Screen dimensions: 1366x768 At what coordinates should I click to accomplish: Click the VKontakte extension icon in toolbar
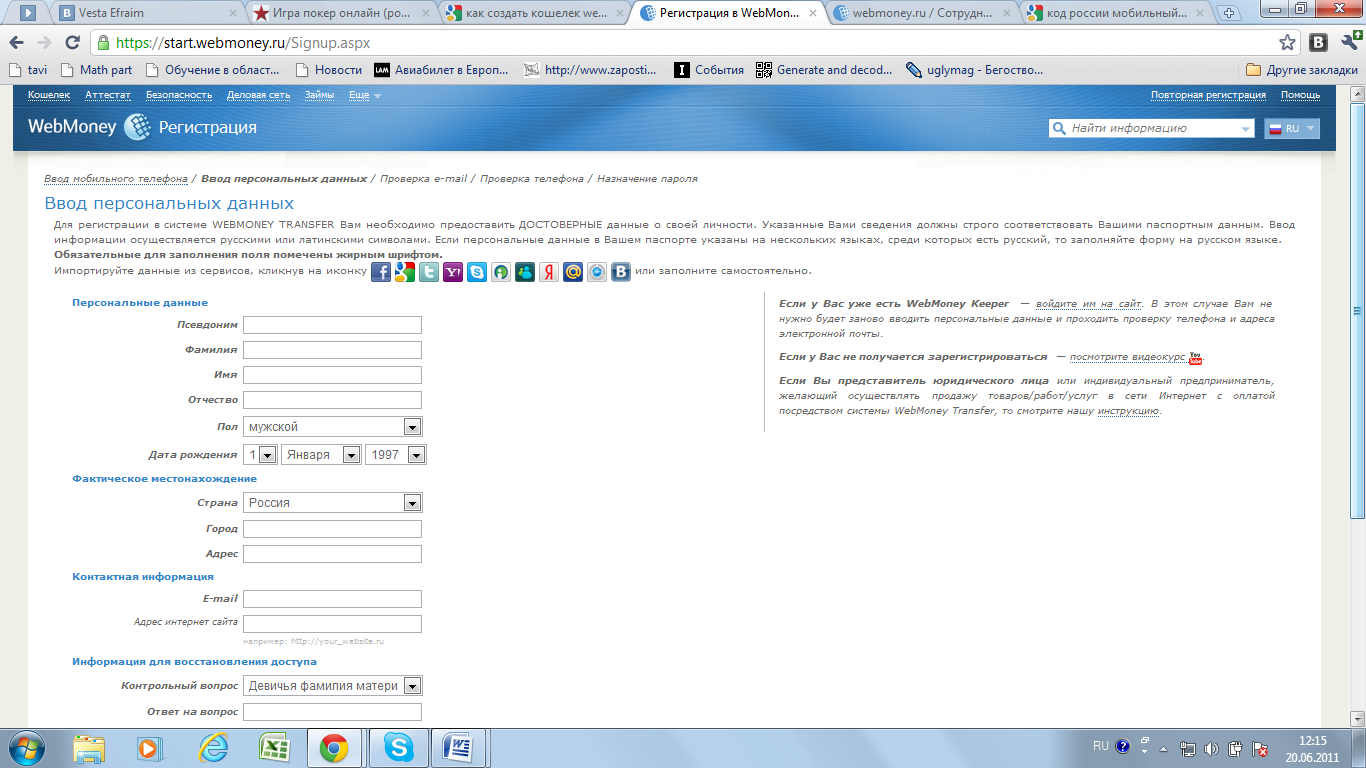[x=1319, y=43]
